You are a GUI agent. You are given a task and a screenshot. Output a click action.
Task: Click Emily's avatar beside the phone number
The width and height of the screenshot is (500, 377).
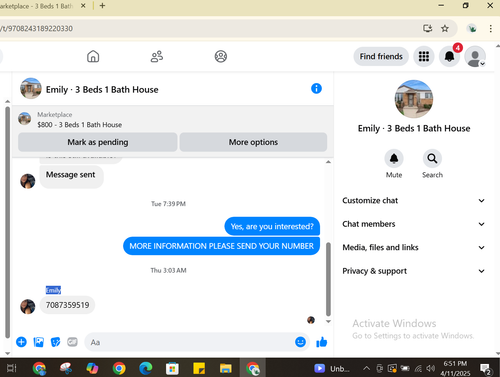tap(28, 306)
